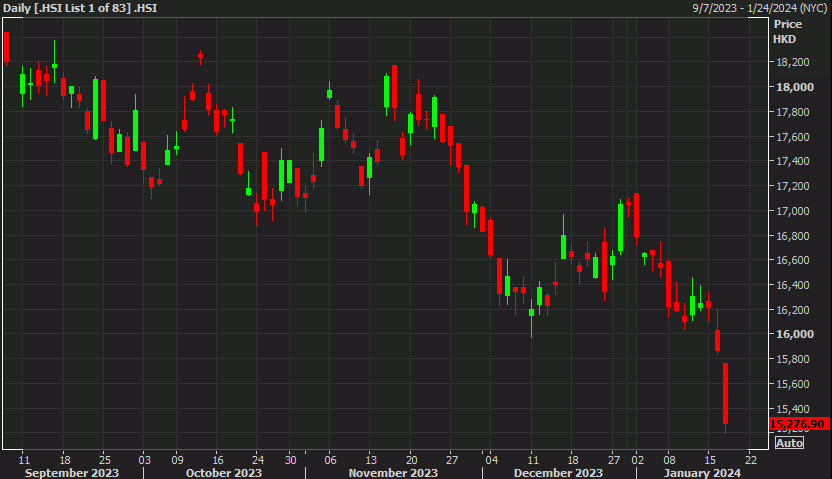Click the 17,000 price axis label
The height and width of the screenshot is (479, 832).
[792, 211]
